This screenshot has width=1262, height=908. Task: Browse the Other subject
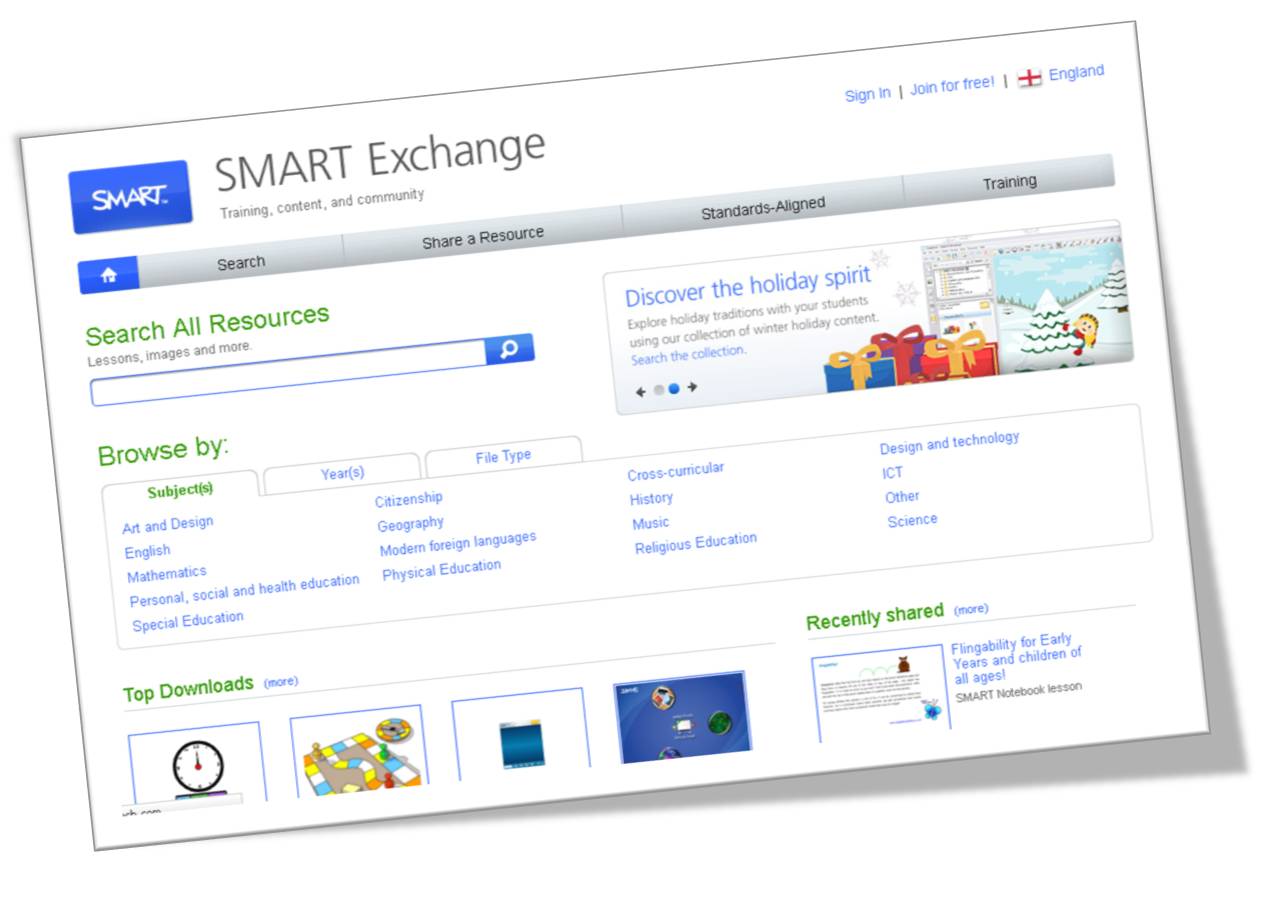point(902,497)
